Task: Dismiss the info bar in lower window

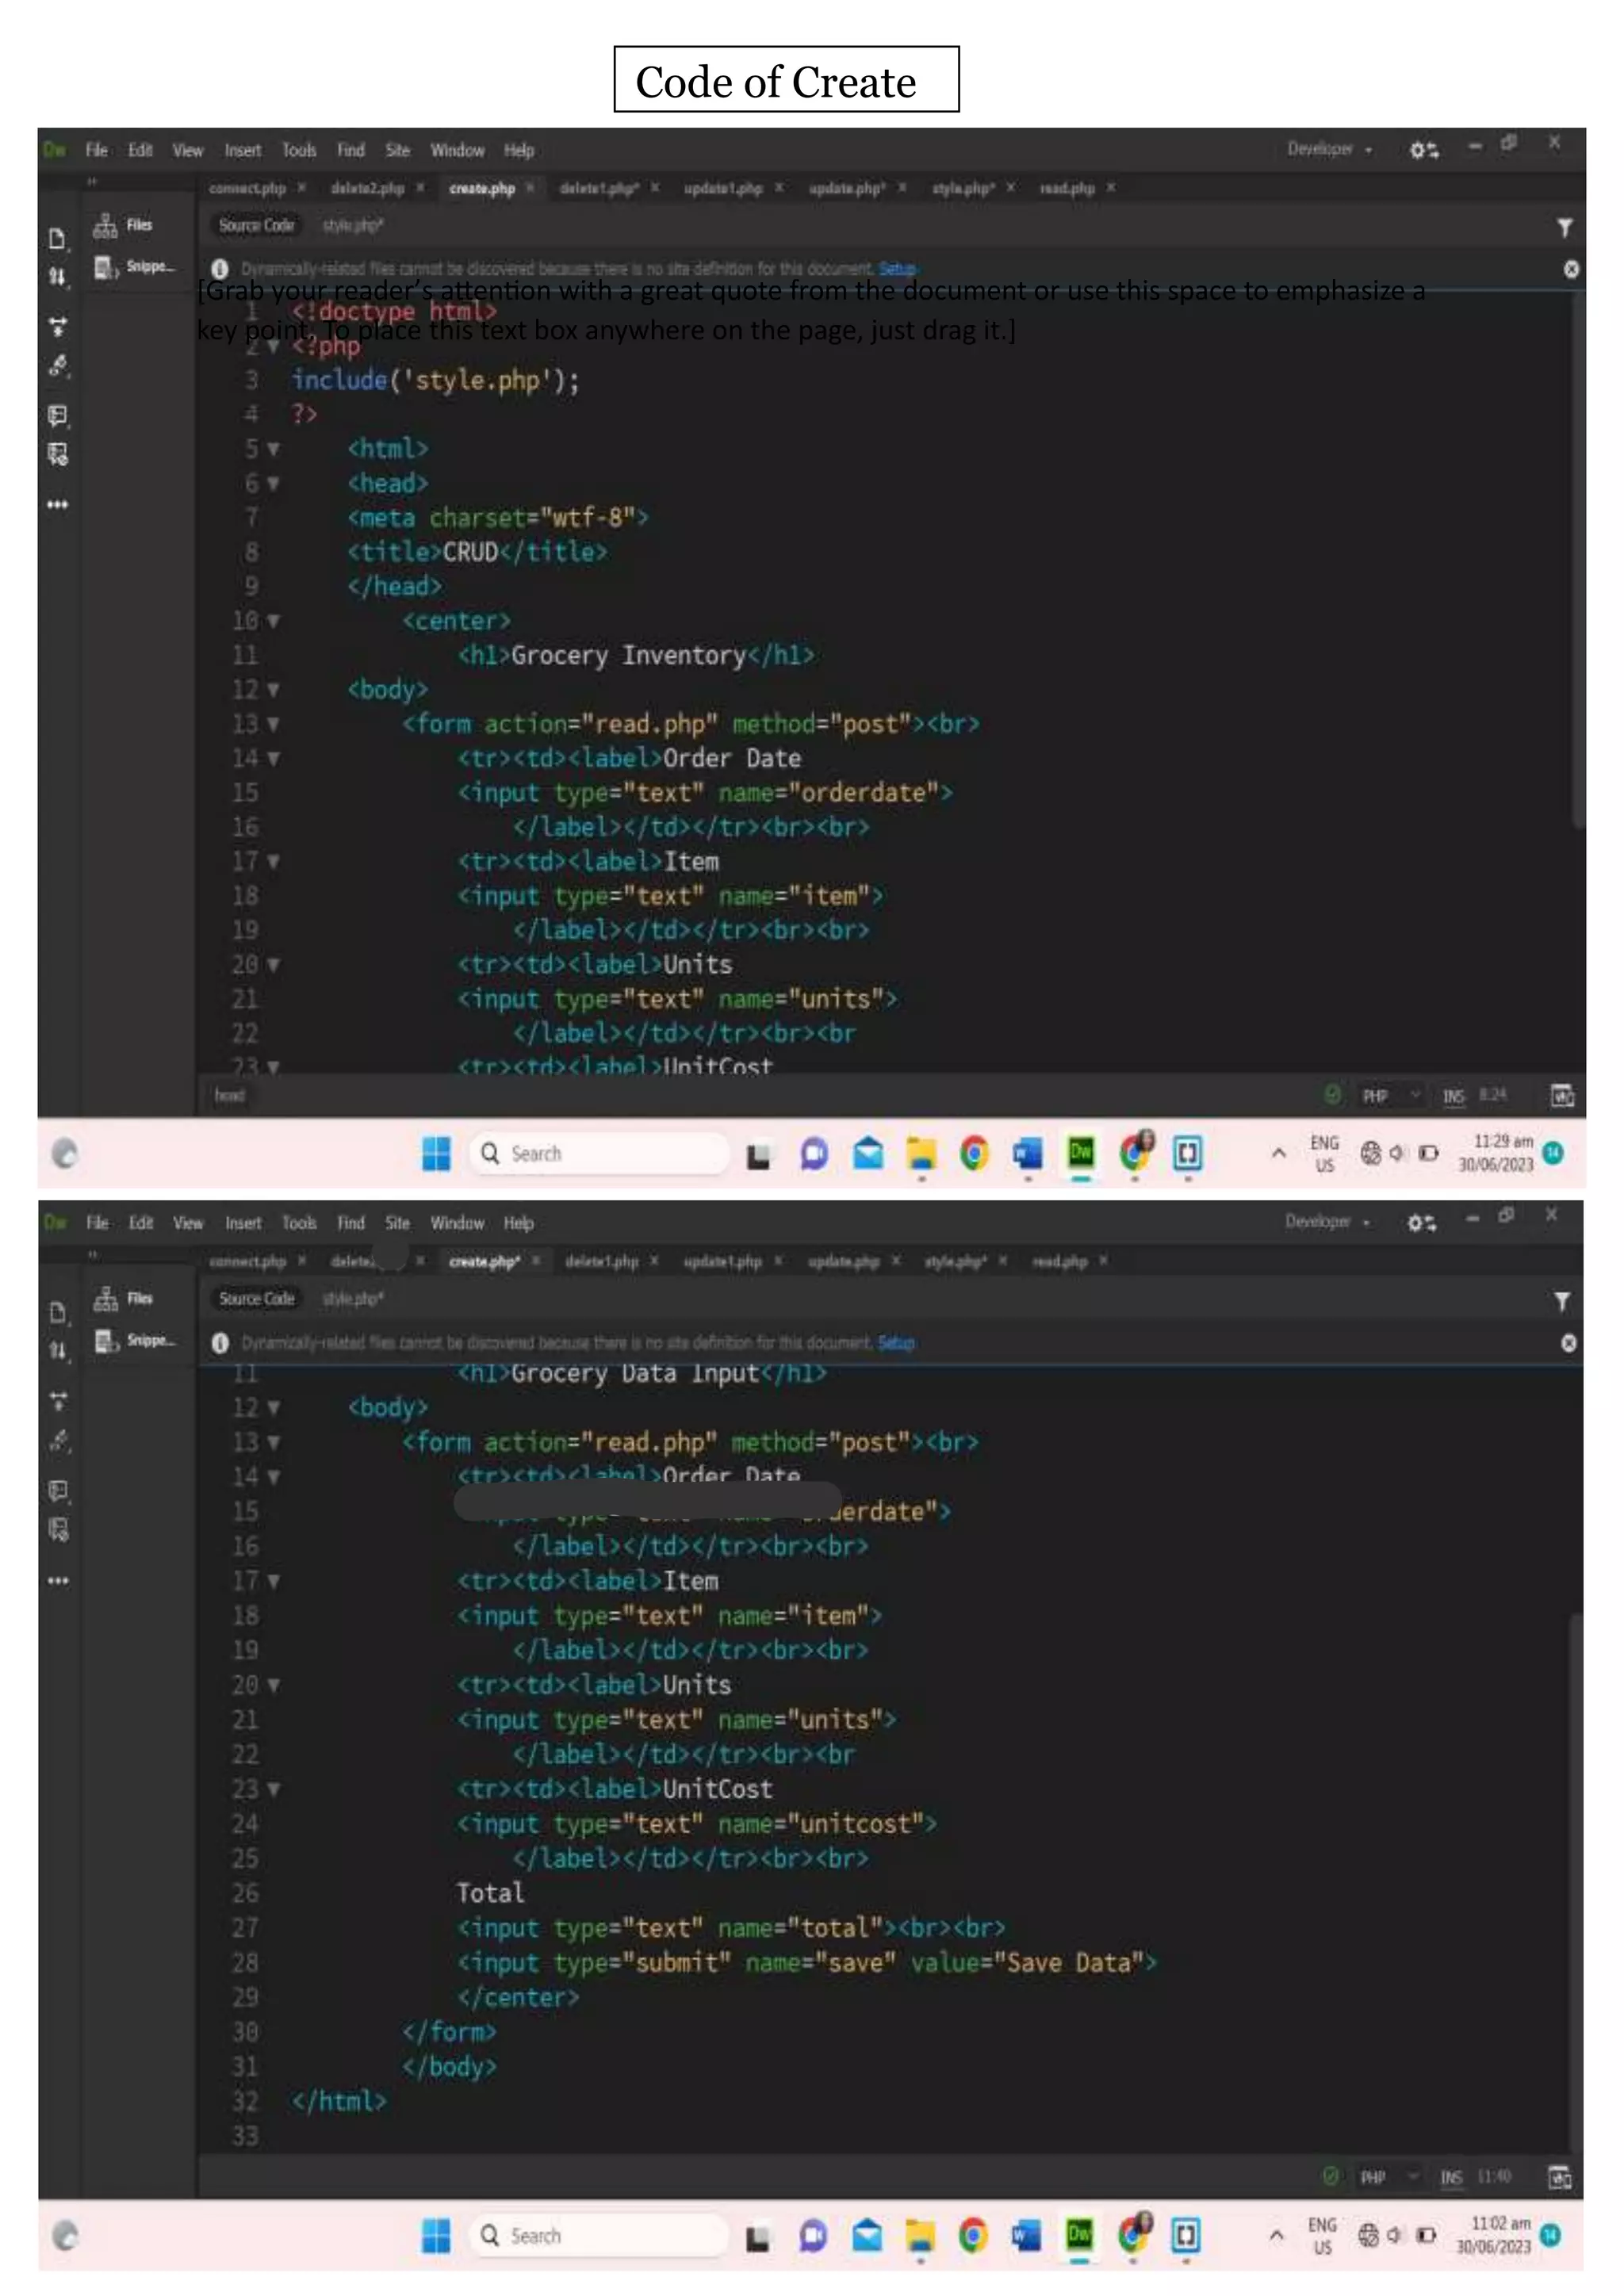Action: click(1569, 1343)
